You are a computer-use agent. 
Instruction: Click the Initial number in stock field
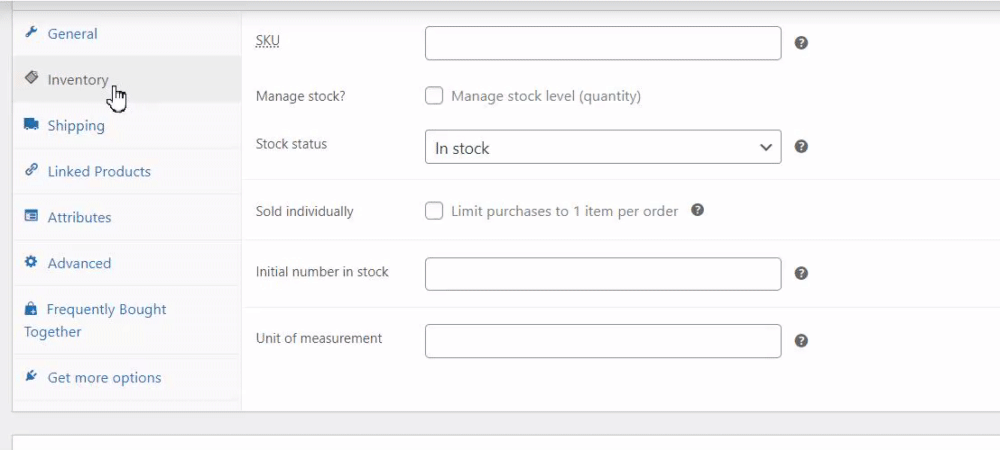[x=602, y=273]
